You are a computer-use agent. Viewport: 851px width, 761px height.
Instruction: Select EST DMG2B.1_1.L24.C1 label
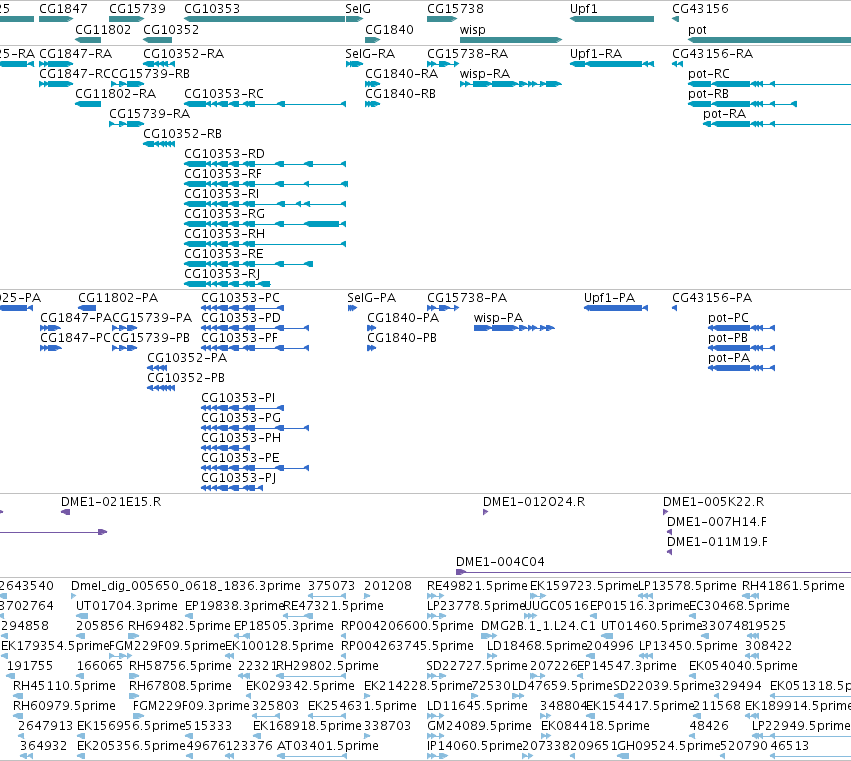click(538, 626)
